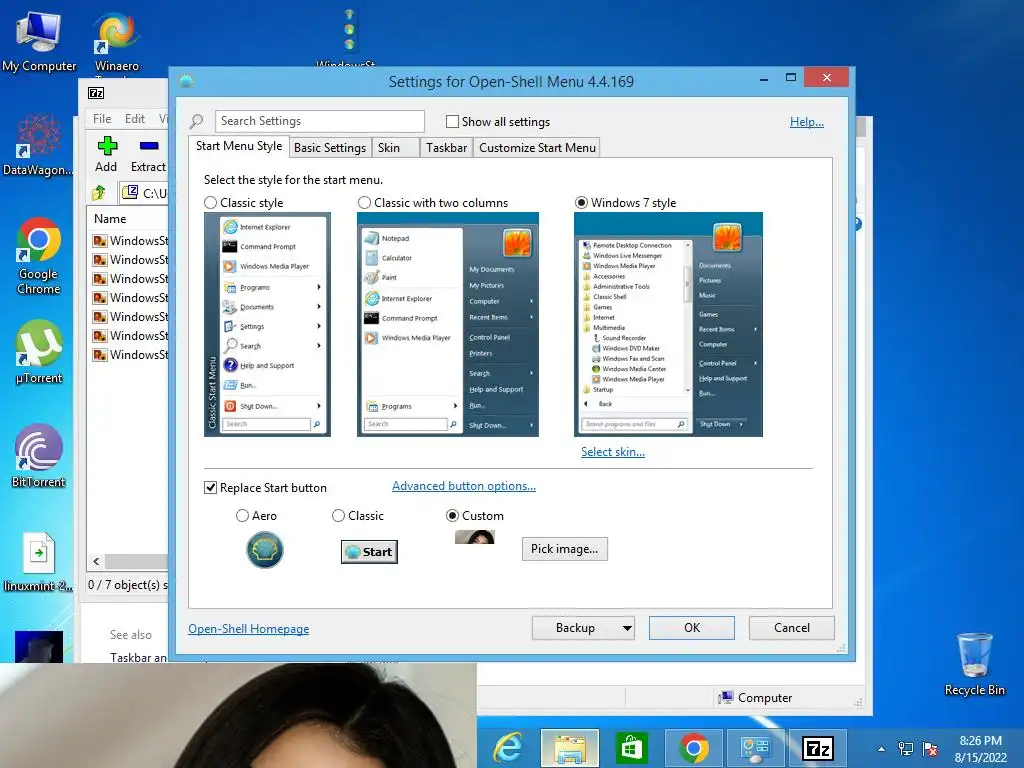Switch to Open-Shell settings taskbar item
This screenshot has height=768, width=1024.
(x=756, y=748)
